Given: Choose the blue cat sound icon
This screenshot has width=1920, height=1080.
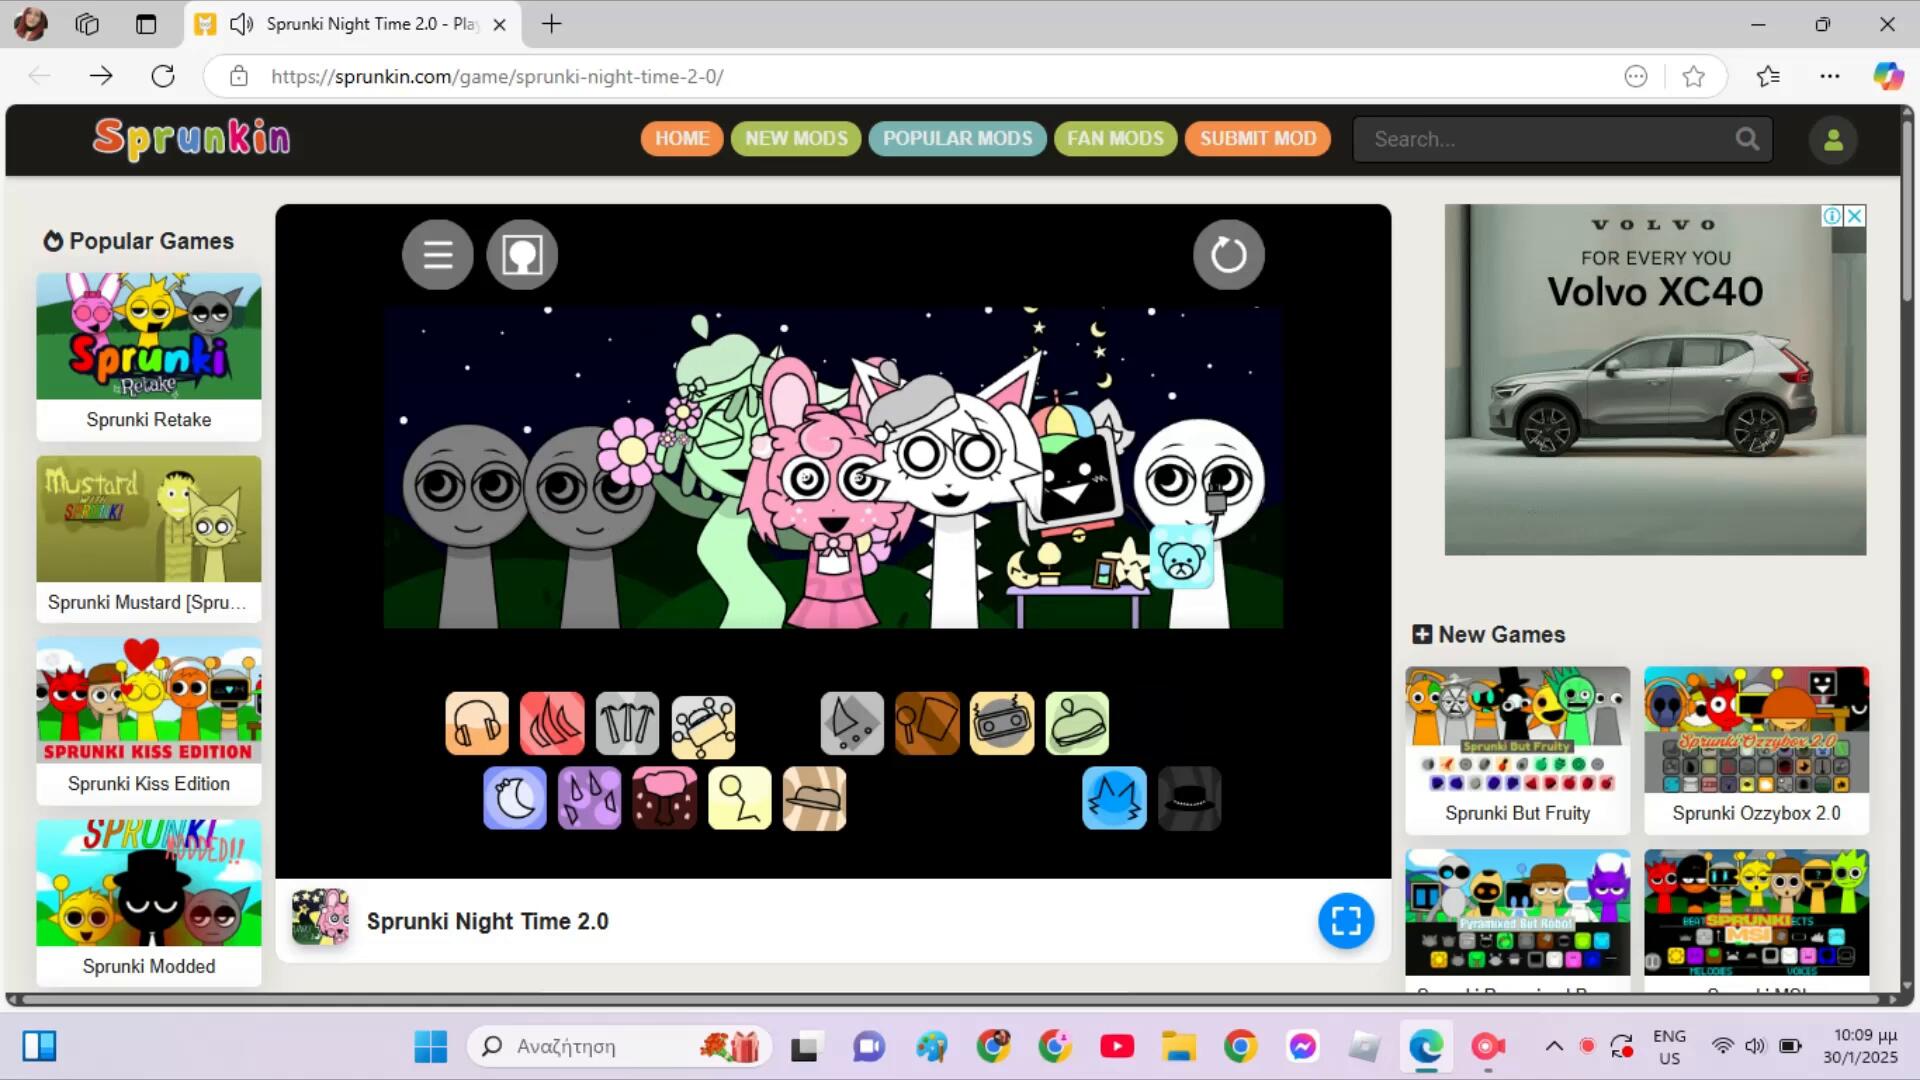Looking at the screenshot, I should pos(1114,798).
